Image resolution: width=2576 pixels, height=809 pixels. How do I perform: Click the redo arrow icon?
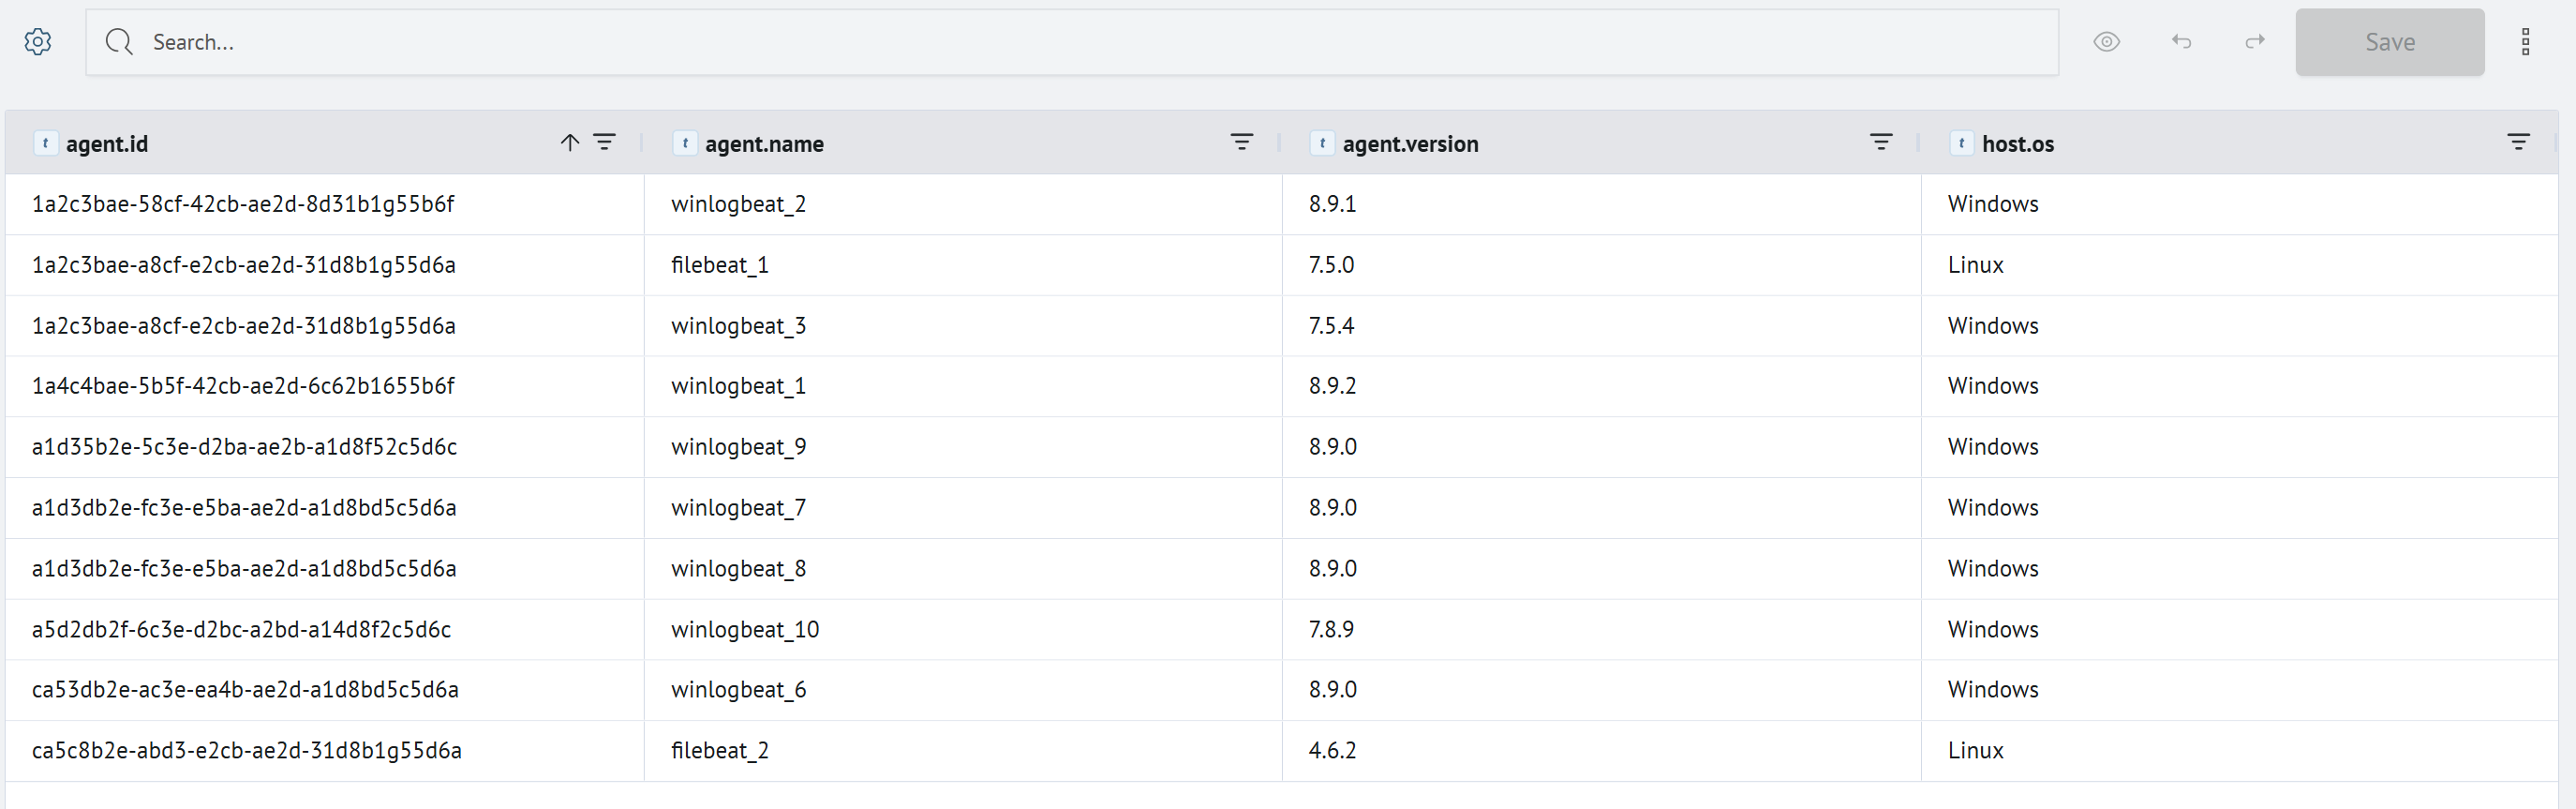point(2254,42)
